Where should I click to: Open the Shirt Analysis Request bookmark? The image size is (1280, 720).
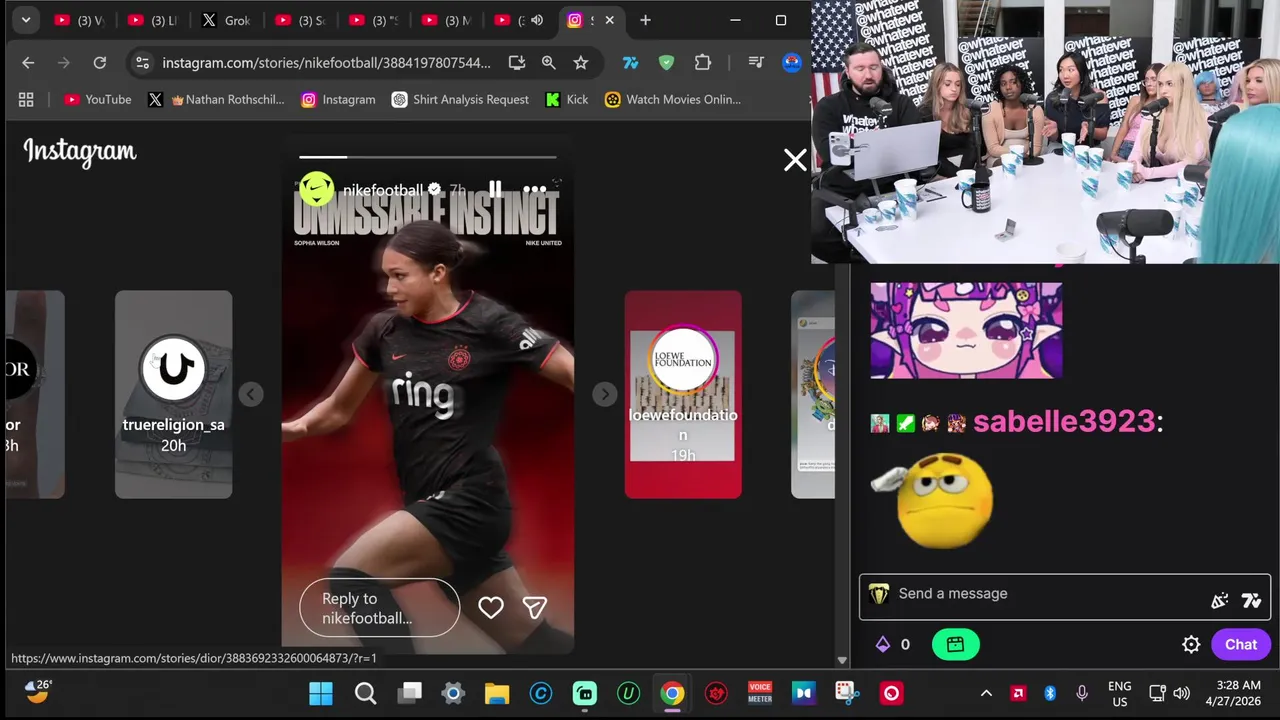(x=460, y=99)
